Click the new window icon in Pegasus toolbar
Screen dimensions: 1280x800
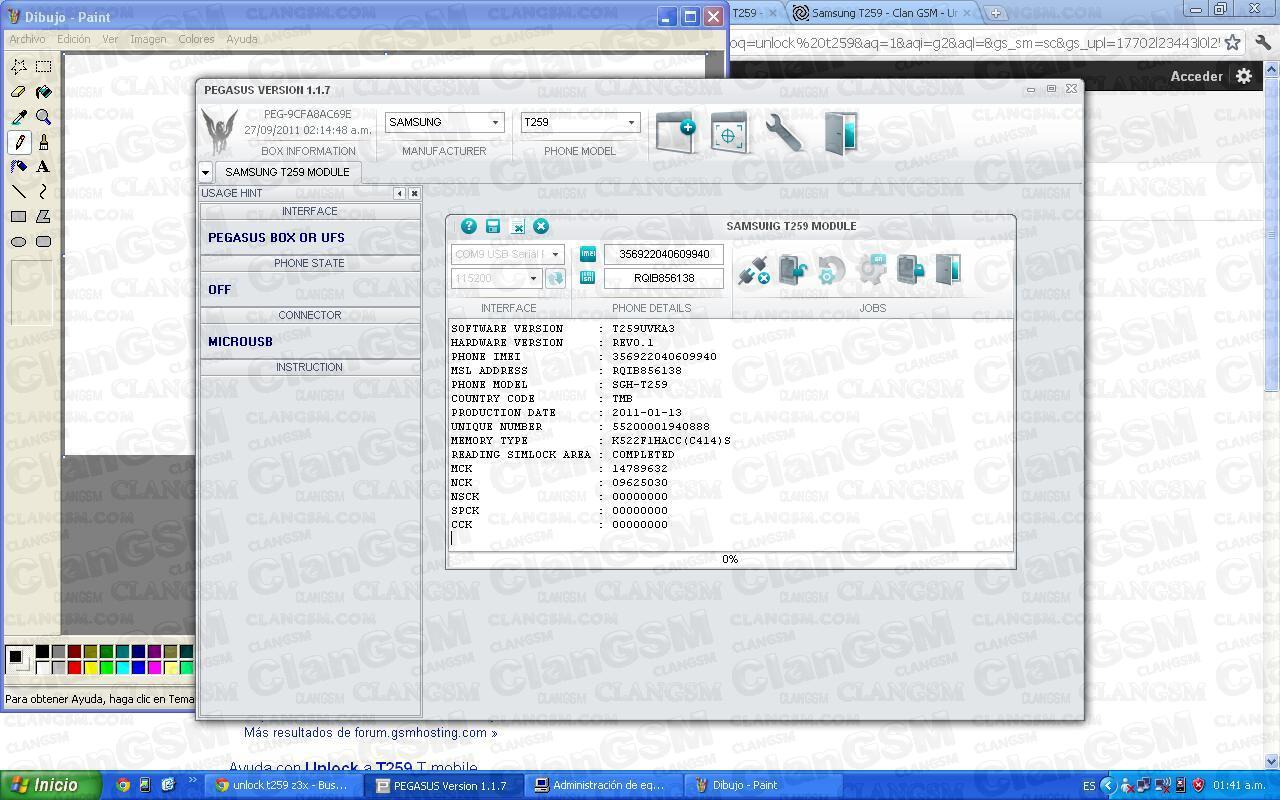click(x=676, y=132)
